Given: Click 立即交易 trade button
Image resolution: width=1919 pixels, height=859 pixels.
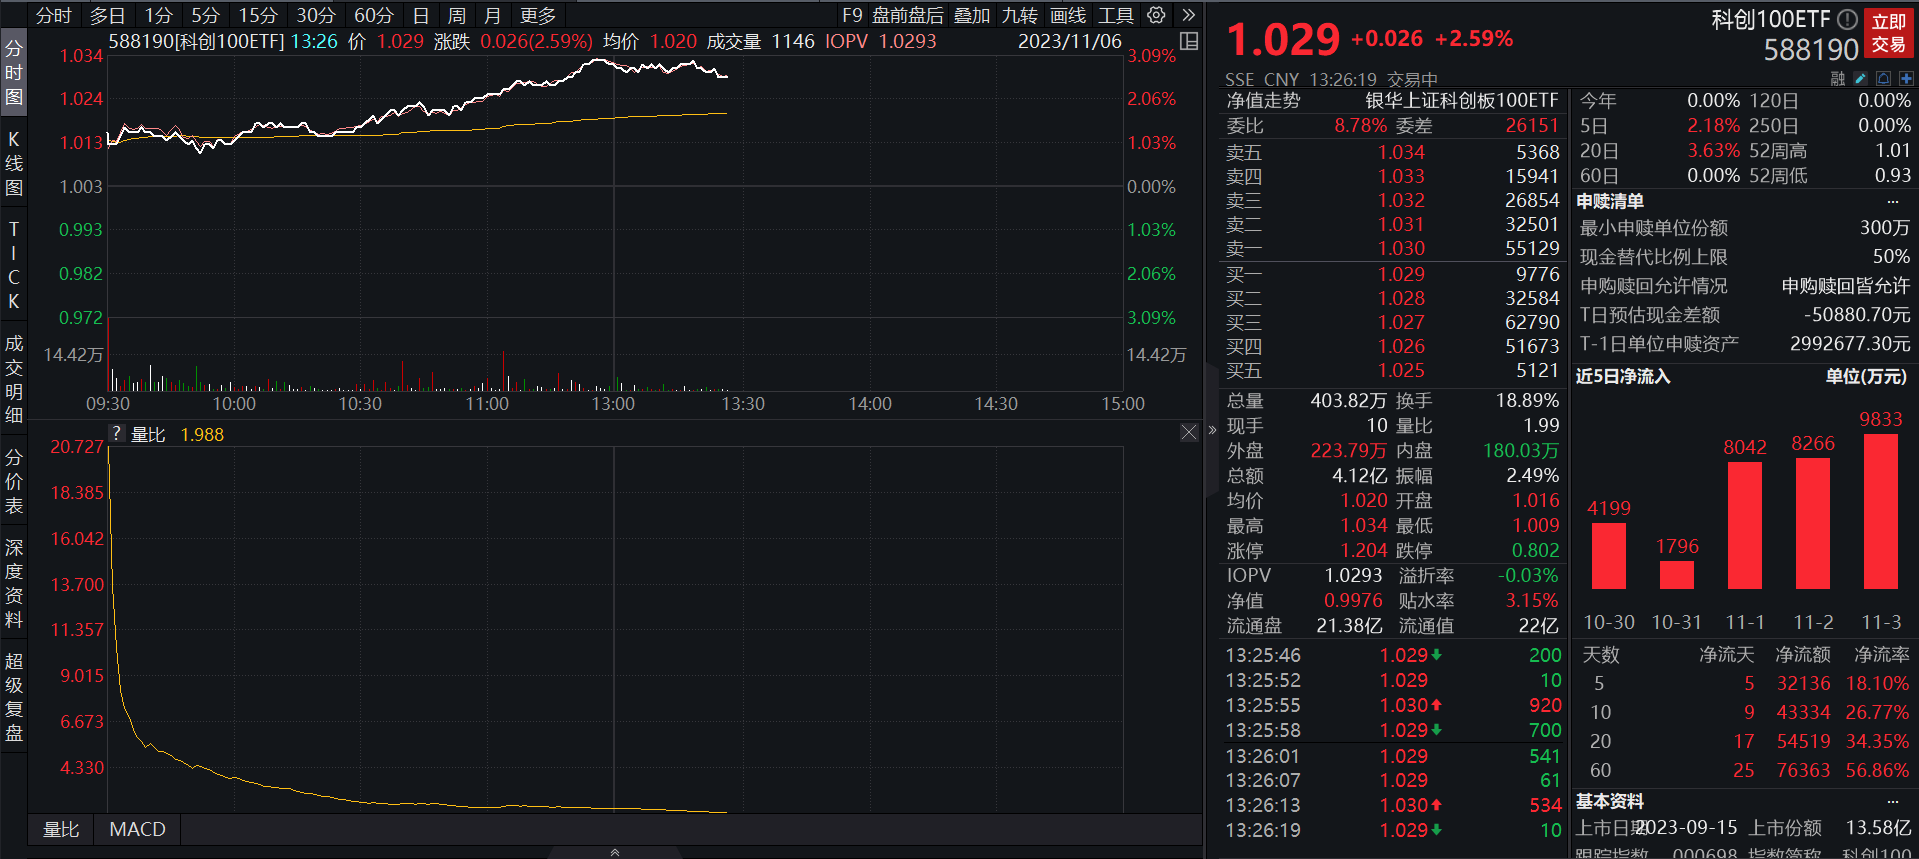Looking at the screenshot, I should (1889, 33).
